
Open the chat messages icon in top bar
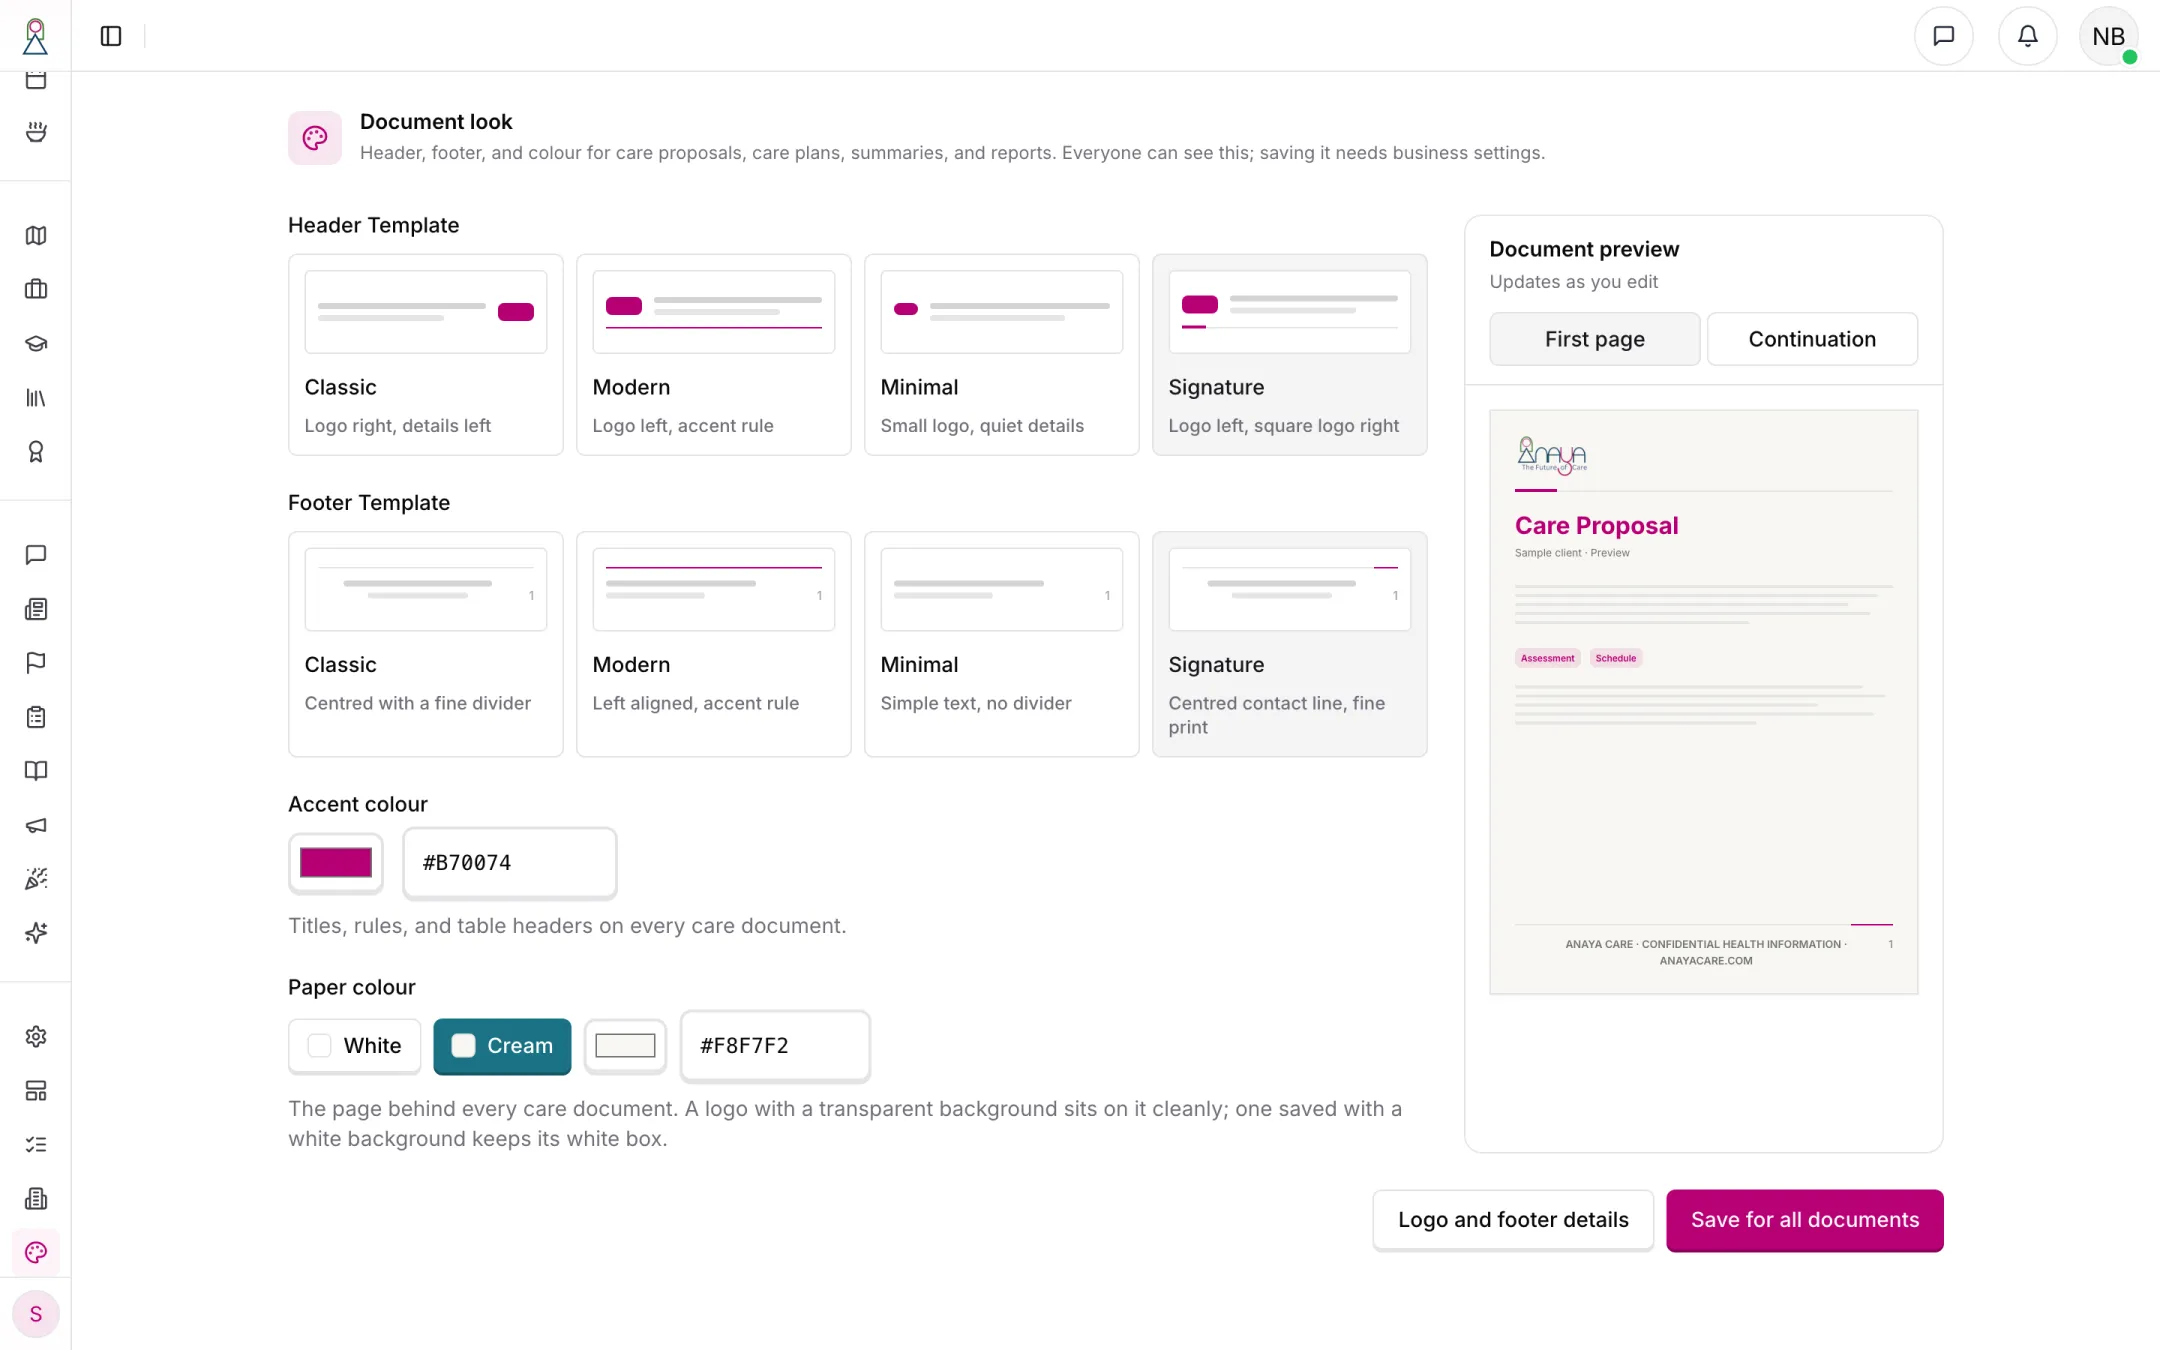point(1943,36)
